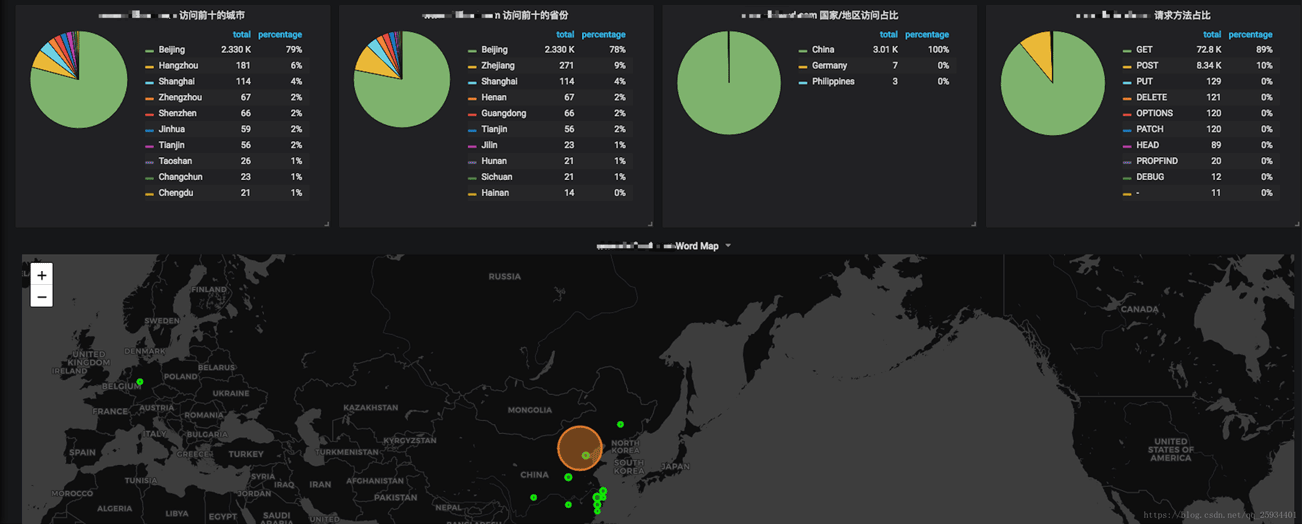Toggle the Germany series in the legend
This screenshot has width=1302, height=524.
point(829,66)
